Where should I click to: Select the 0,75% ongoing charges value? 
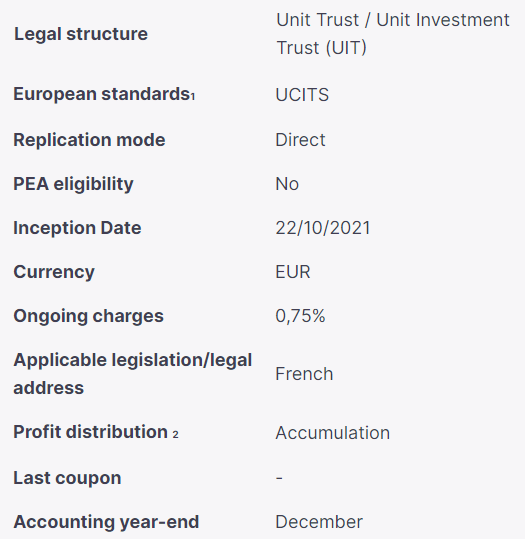(x=300, y=316)
